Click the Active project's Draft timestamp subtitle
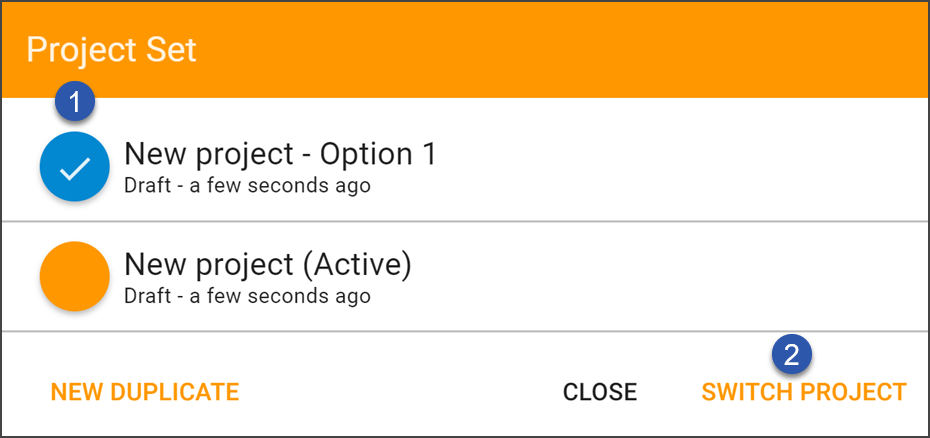 247,296
